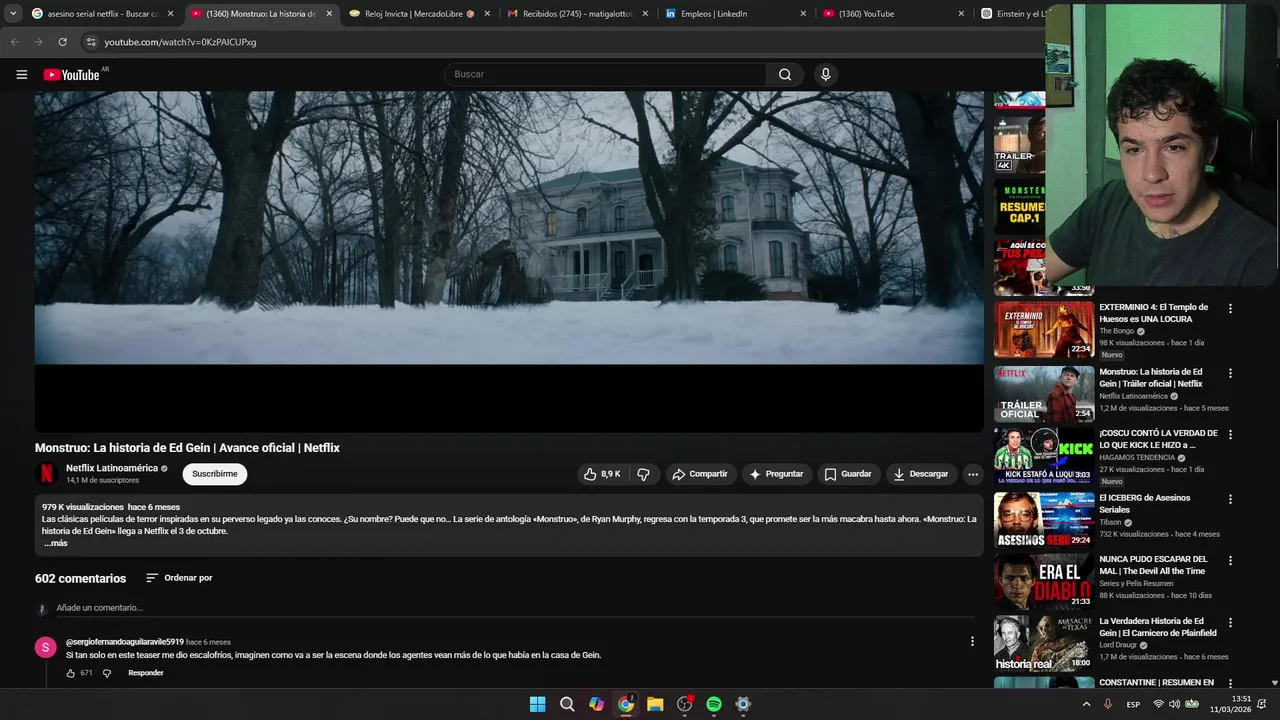Close the Monstruo YouTube tab
This screenshot has height=720, width=1280.
pyautogui.click(x=329, y=14)
